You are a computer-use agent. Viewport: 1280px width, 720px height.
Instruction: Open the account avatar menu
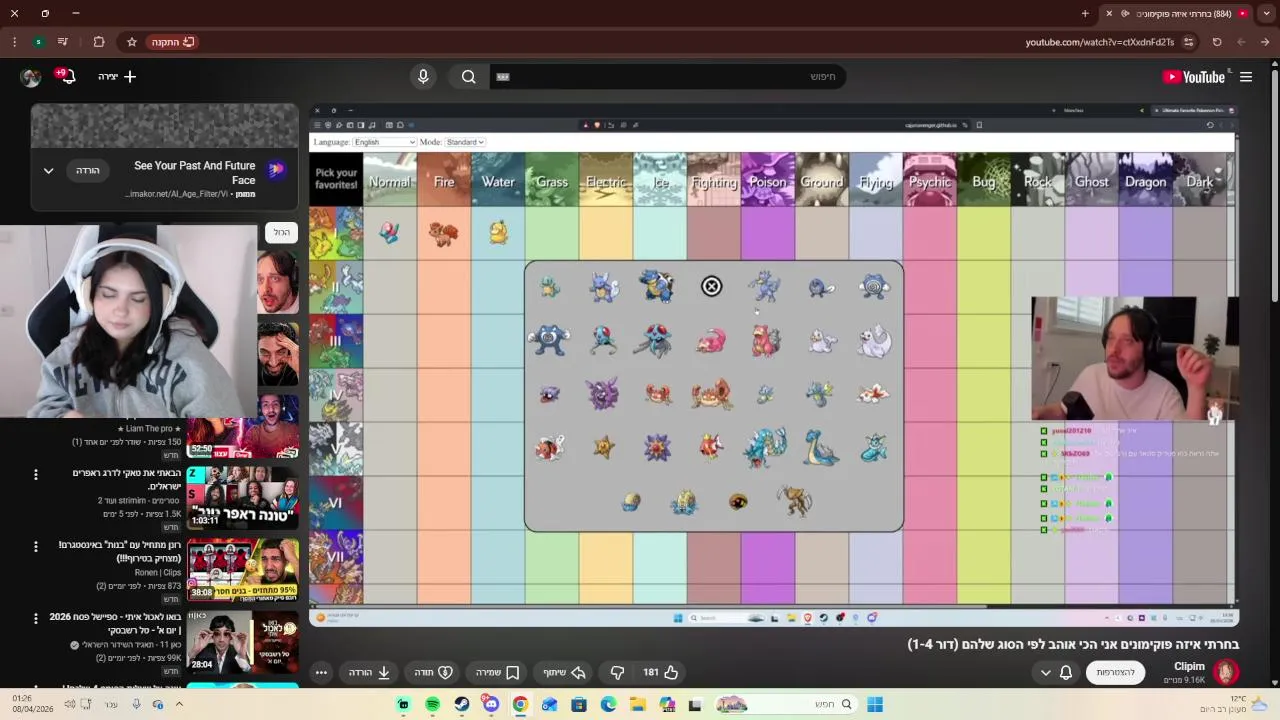(30, 77)
